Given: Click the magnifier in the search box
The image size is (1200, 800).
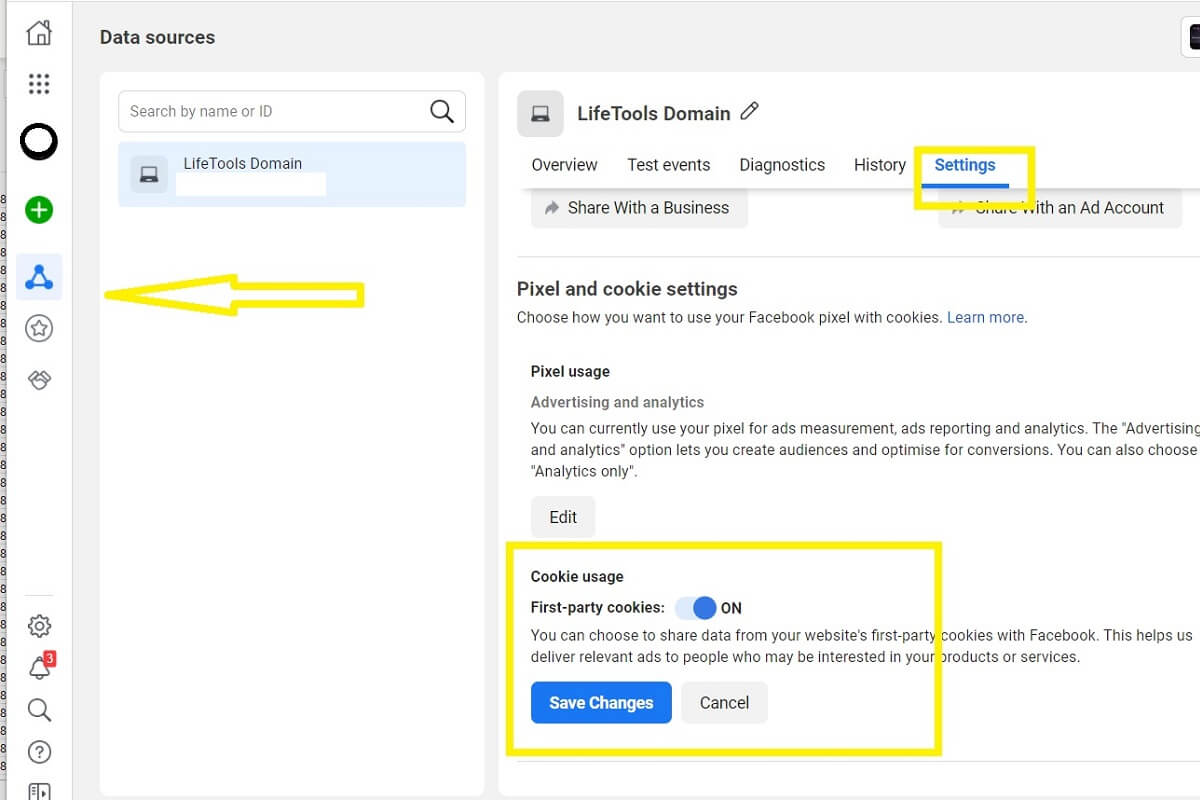Looking at the screenshot, I should pos(441,111).
